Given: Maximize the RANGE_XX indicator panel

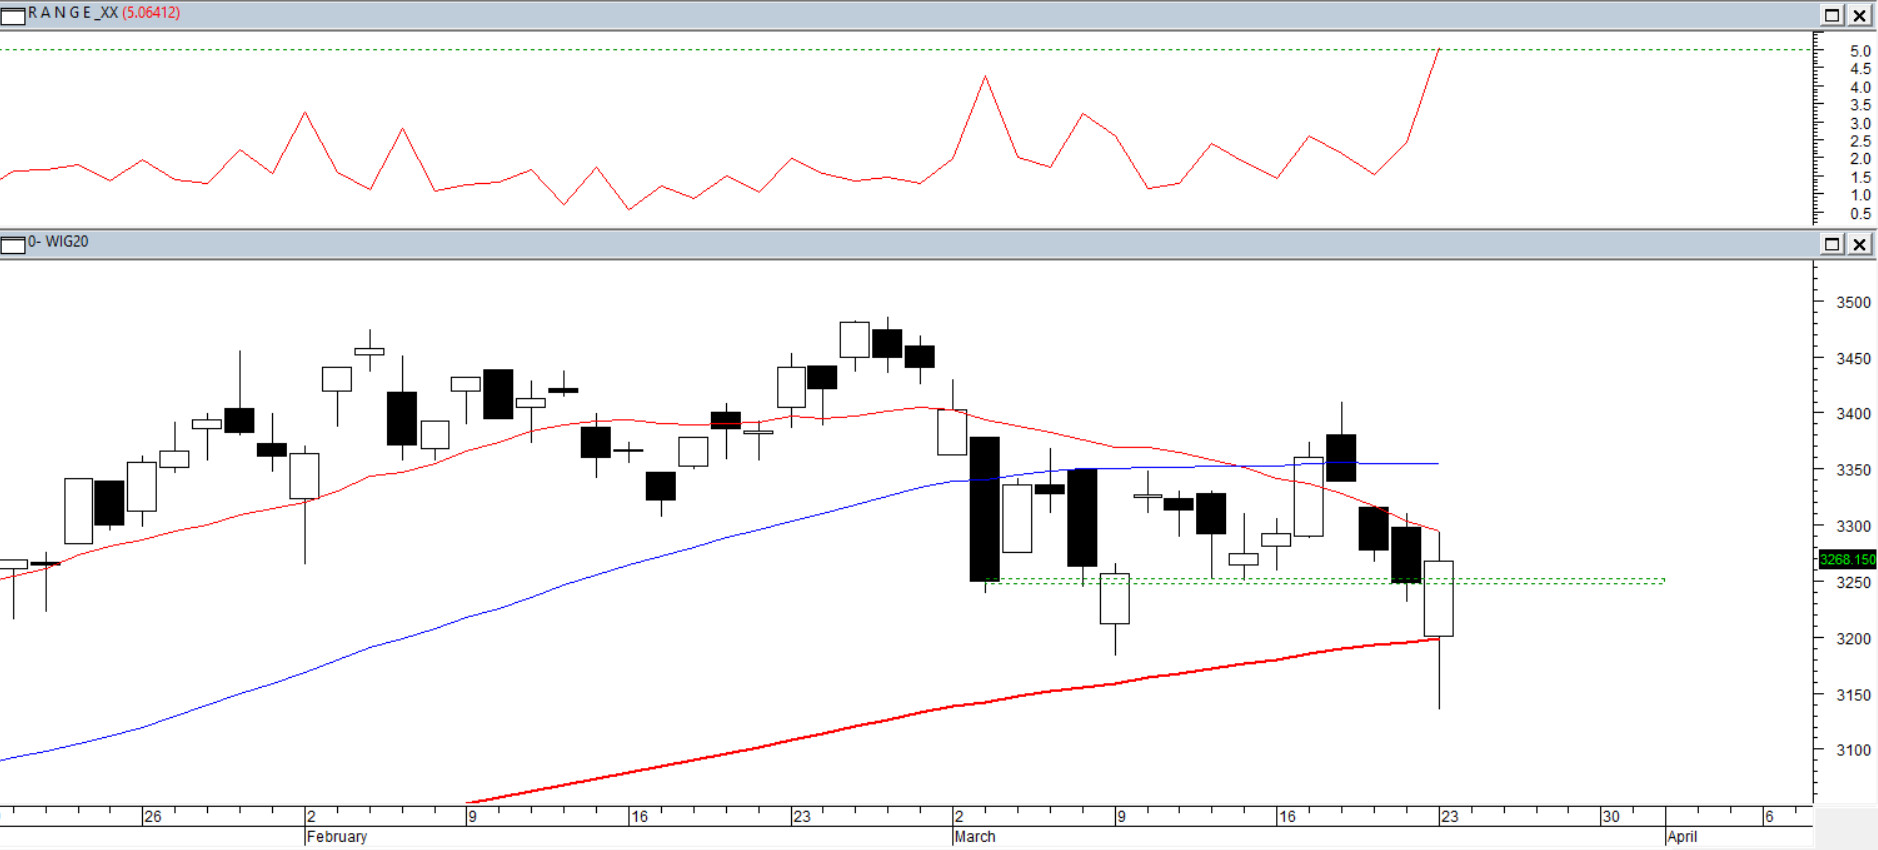Looking at the screenshot, I should (x=1832, y=15).
